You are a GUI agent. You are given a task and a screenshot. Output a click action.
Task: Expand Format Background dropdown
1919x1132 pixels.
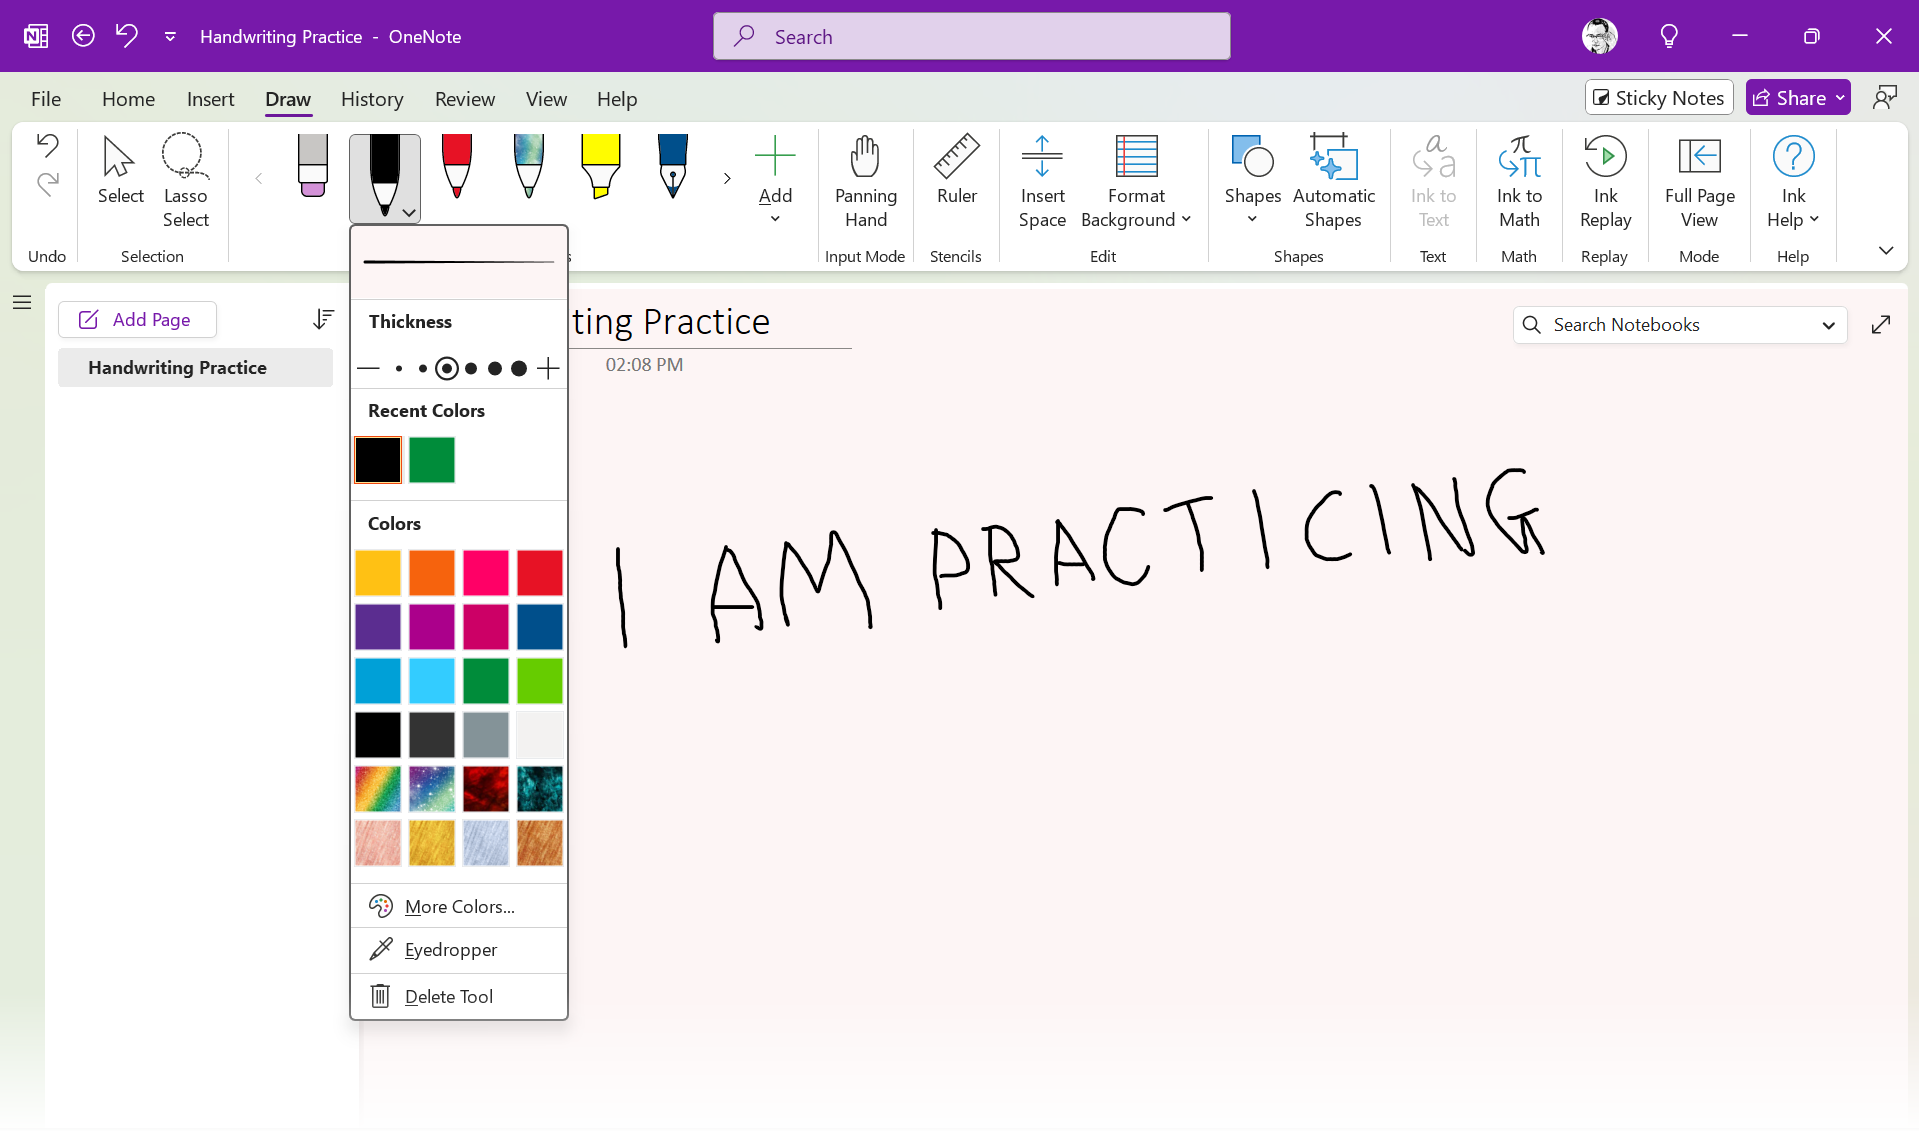[1187, 220]
